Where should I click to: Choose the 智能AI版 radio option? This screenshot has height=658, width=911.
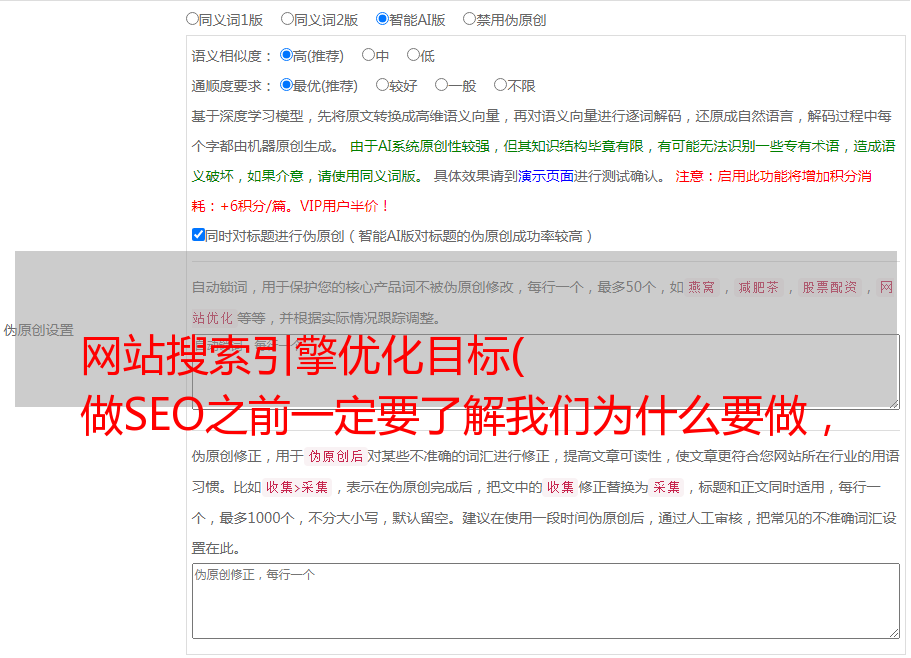coord(382,19)
